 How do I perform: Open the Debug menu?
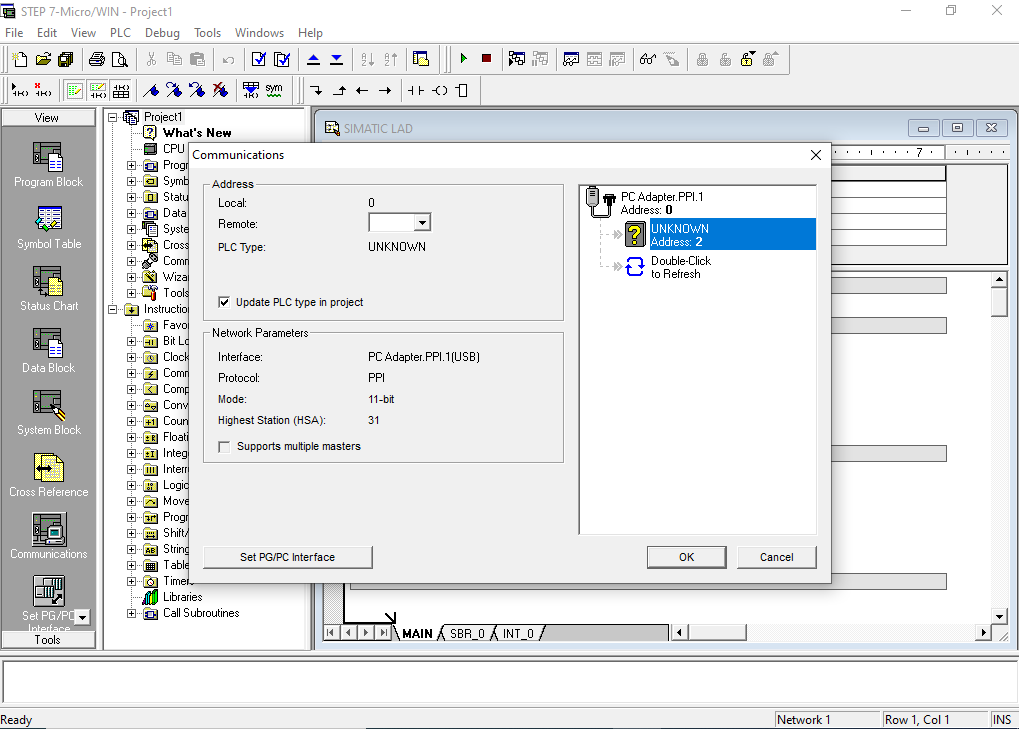(x=162, y=33)
